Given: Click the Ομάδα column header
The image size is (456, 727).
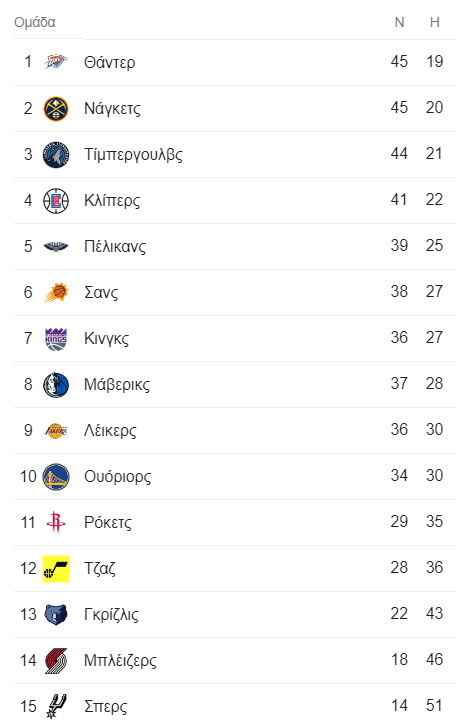Looking at the screenshot, I should [x=35, y=22].
